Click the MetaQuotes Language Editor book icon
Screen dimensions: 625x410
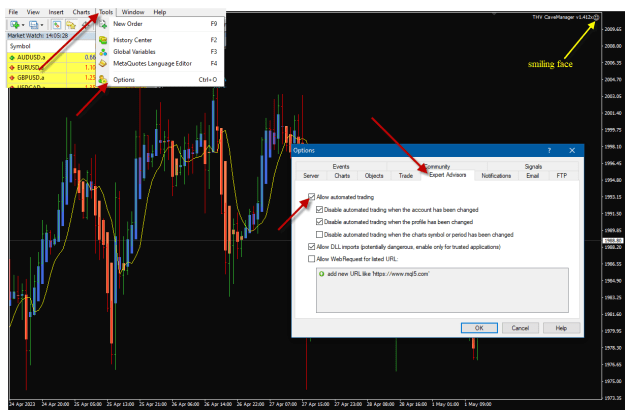point(103,63)
